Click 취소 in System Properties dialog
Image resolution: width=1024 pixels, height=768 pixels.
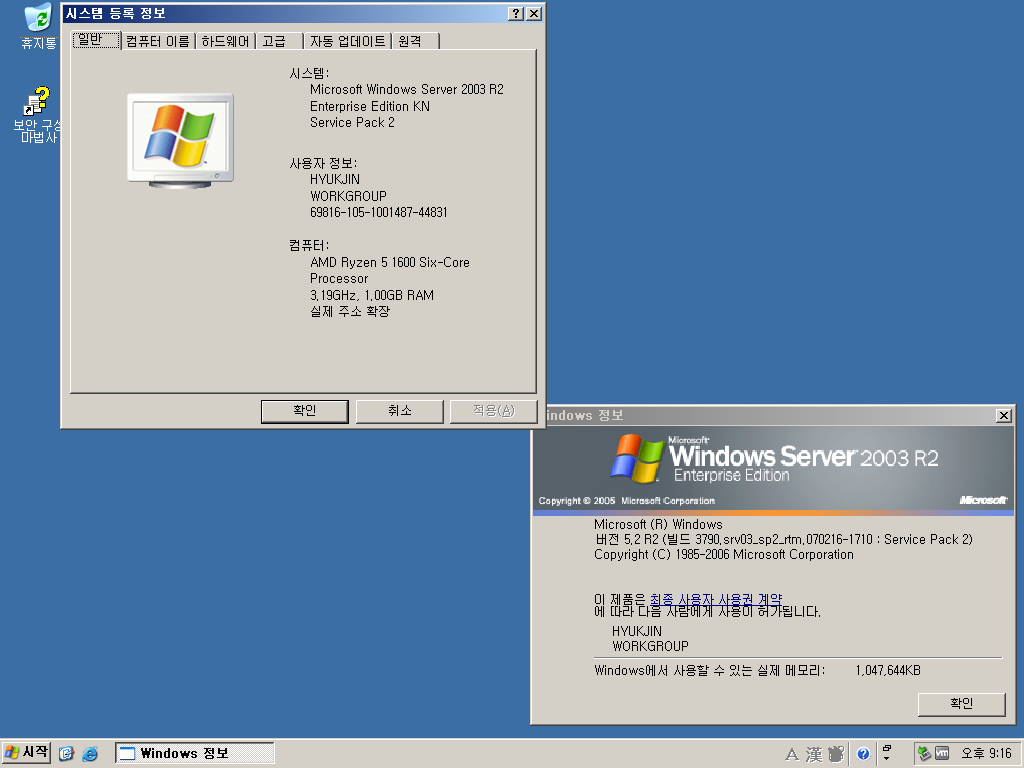click(400, 411)
